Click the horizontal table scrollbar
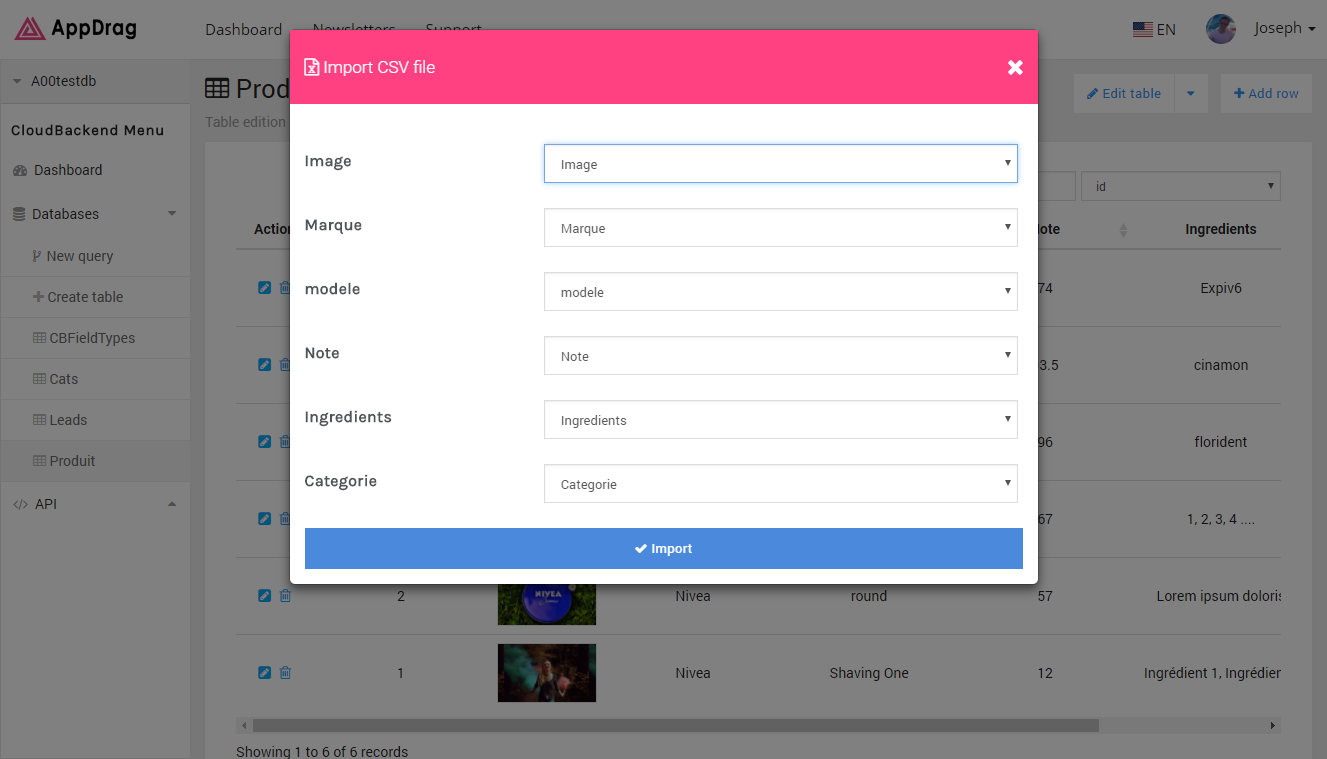 pyautogui.click(x=675, y=725)
